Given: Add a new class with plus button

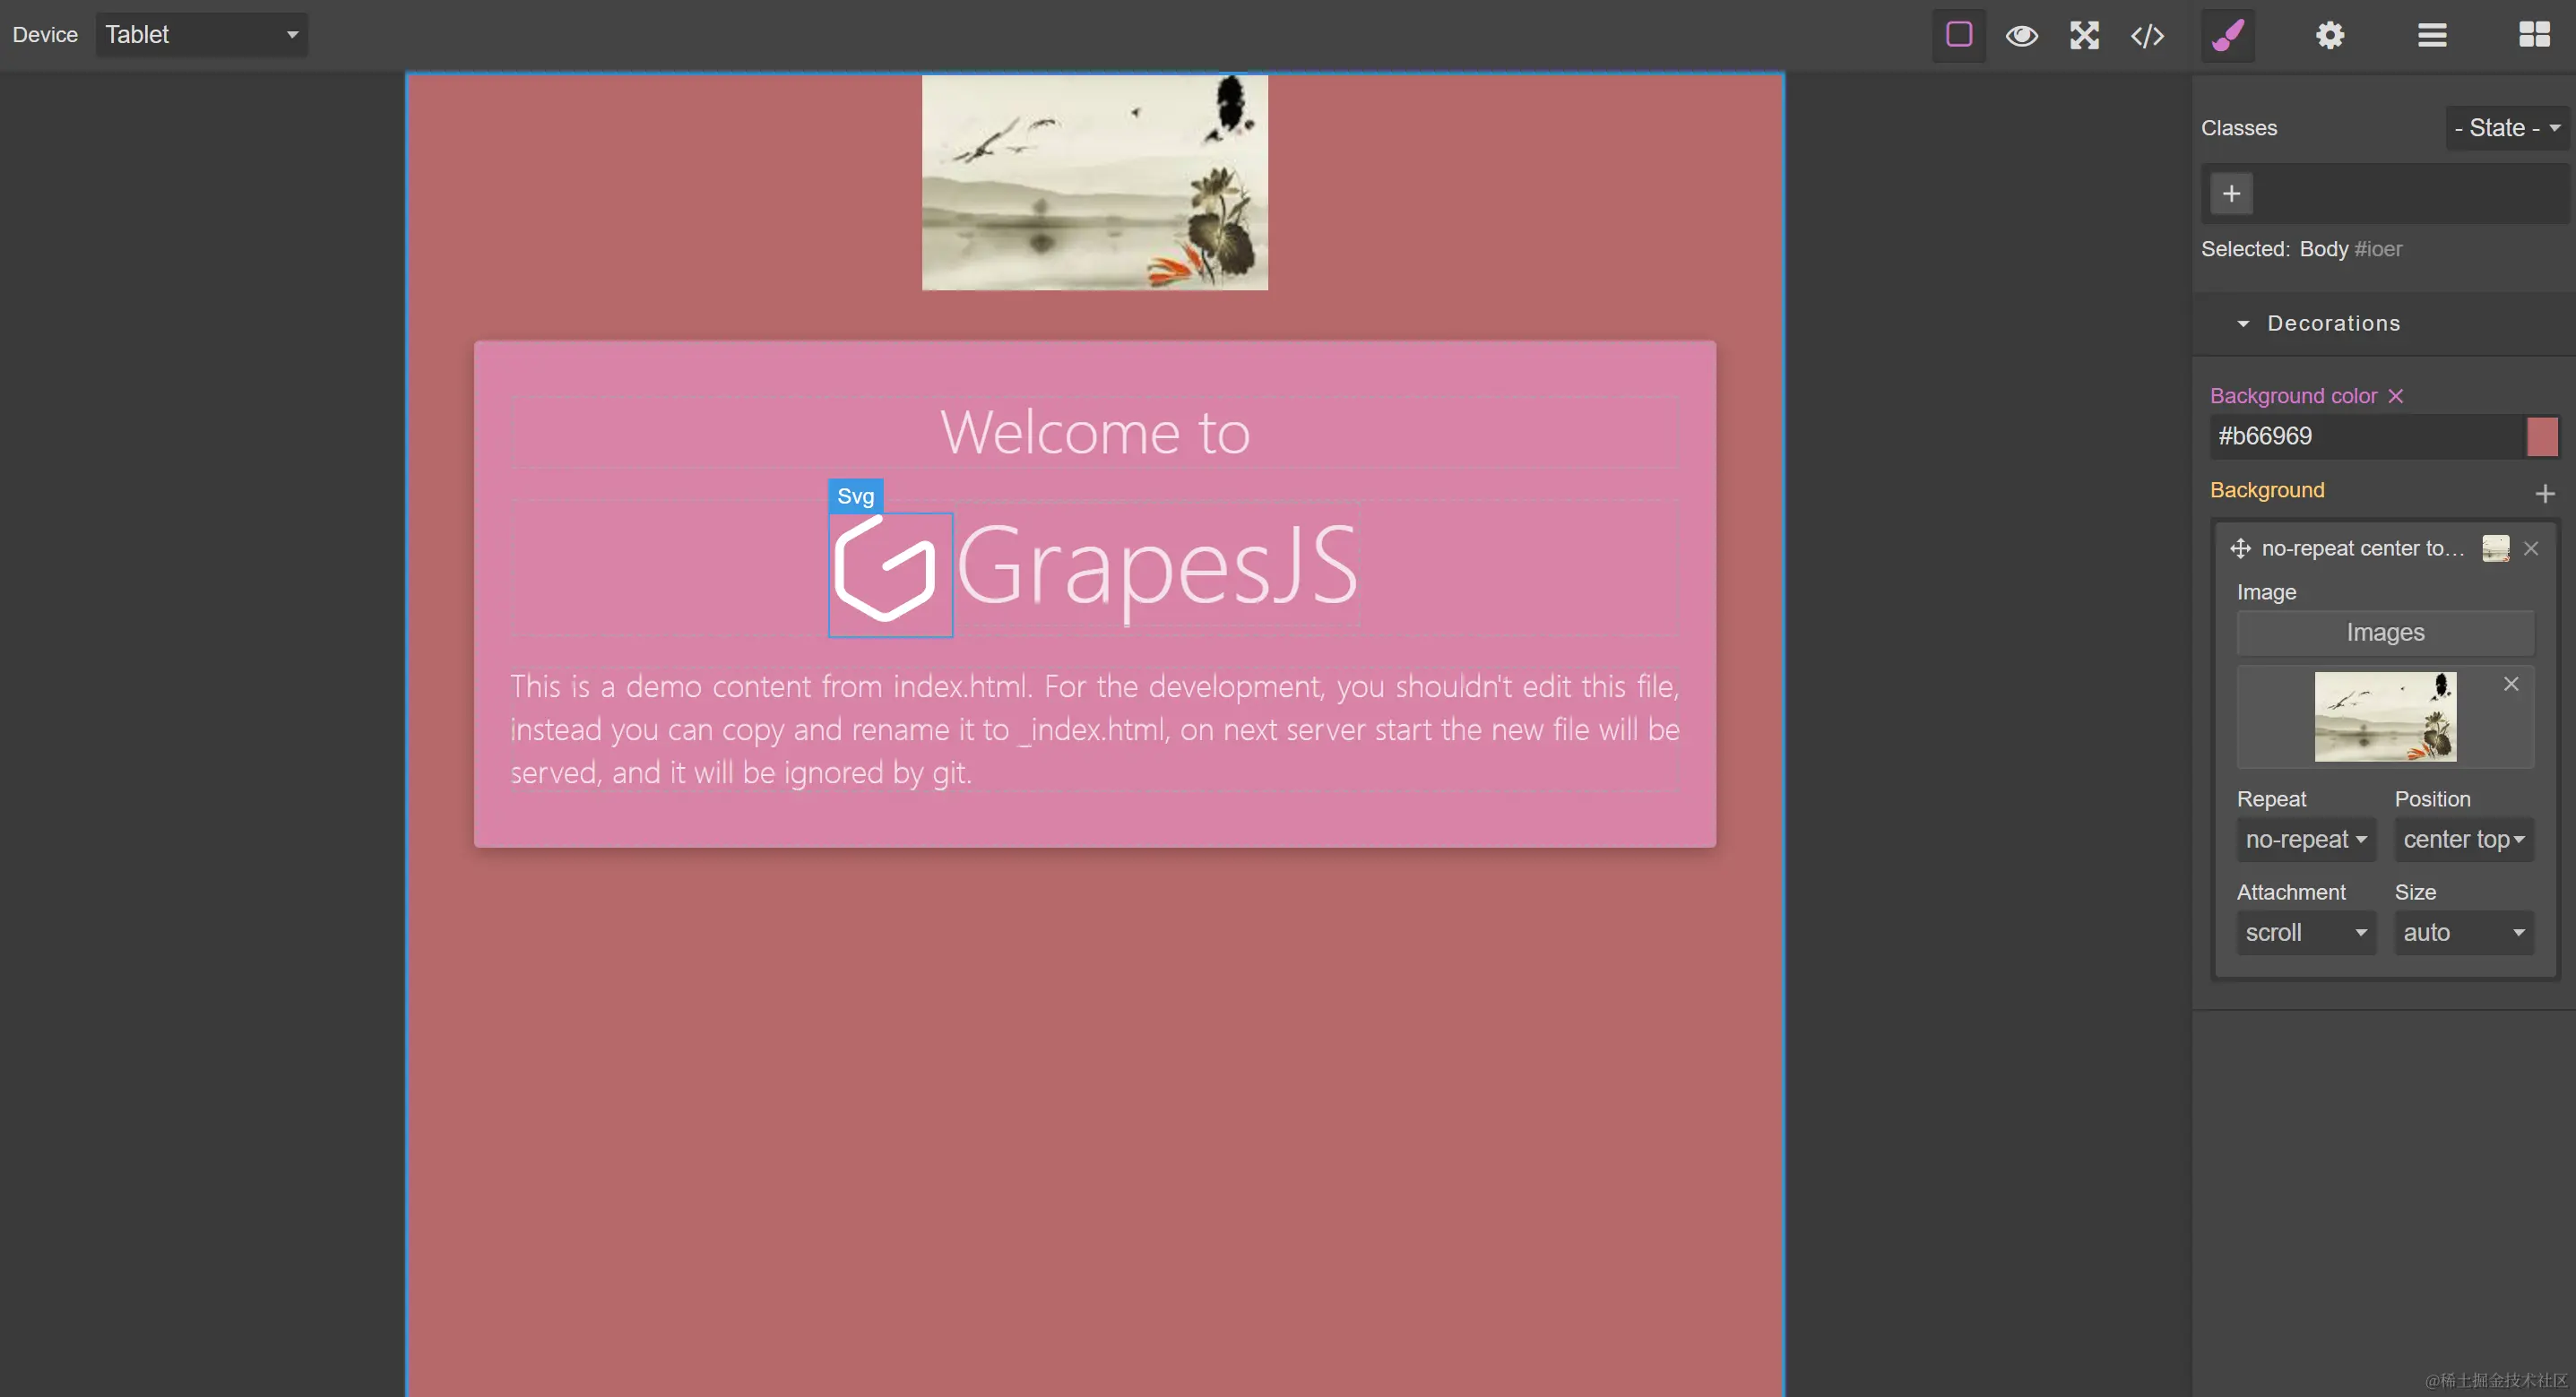Looking at the screenshot, I should click(x=2231, y=194).
